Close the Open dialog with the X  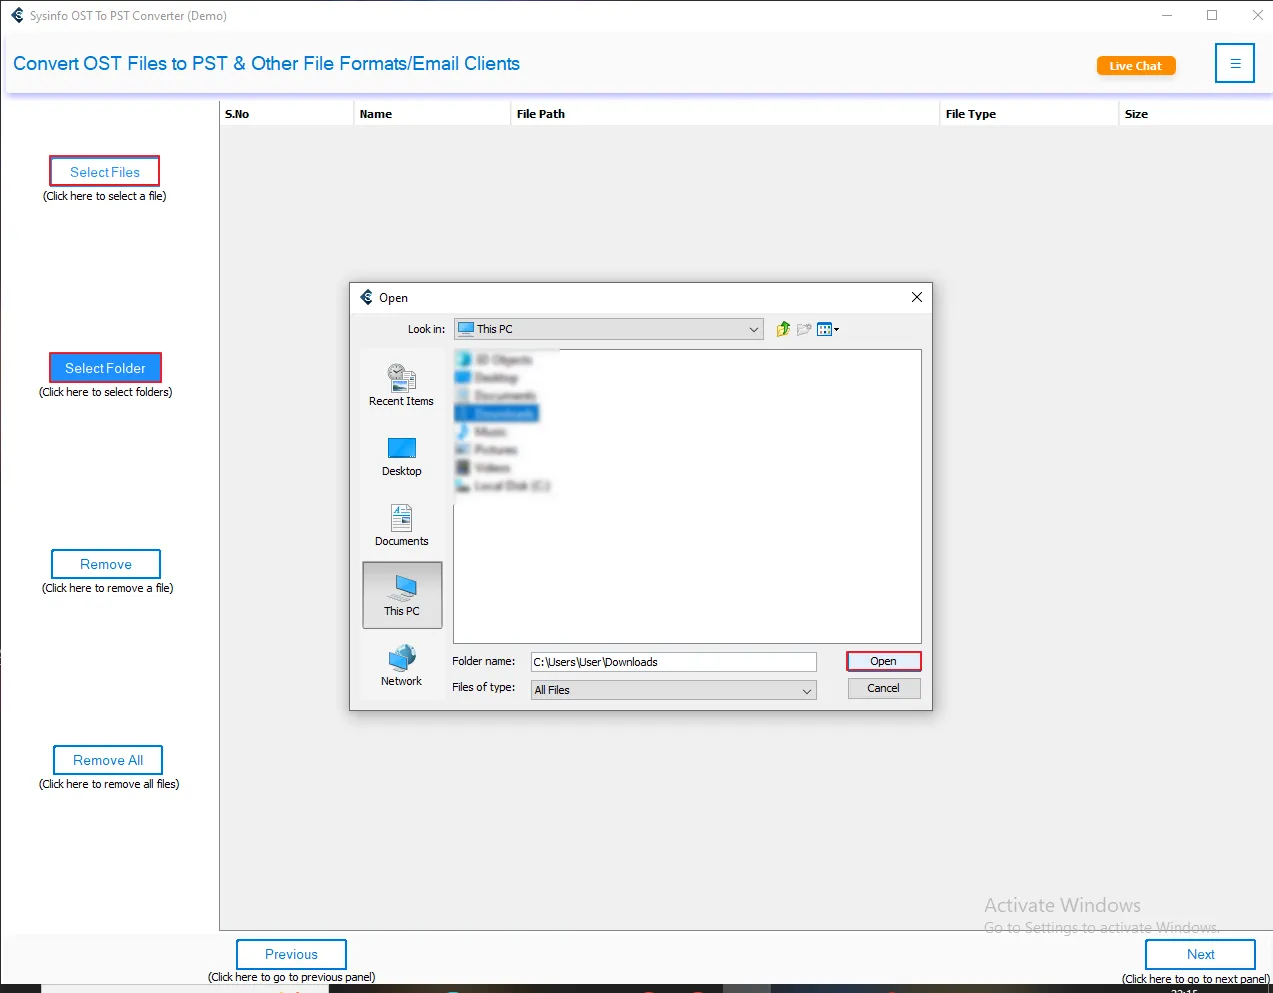point(917,297)
